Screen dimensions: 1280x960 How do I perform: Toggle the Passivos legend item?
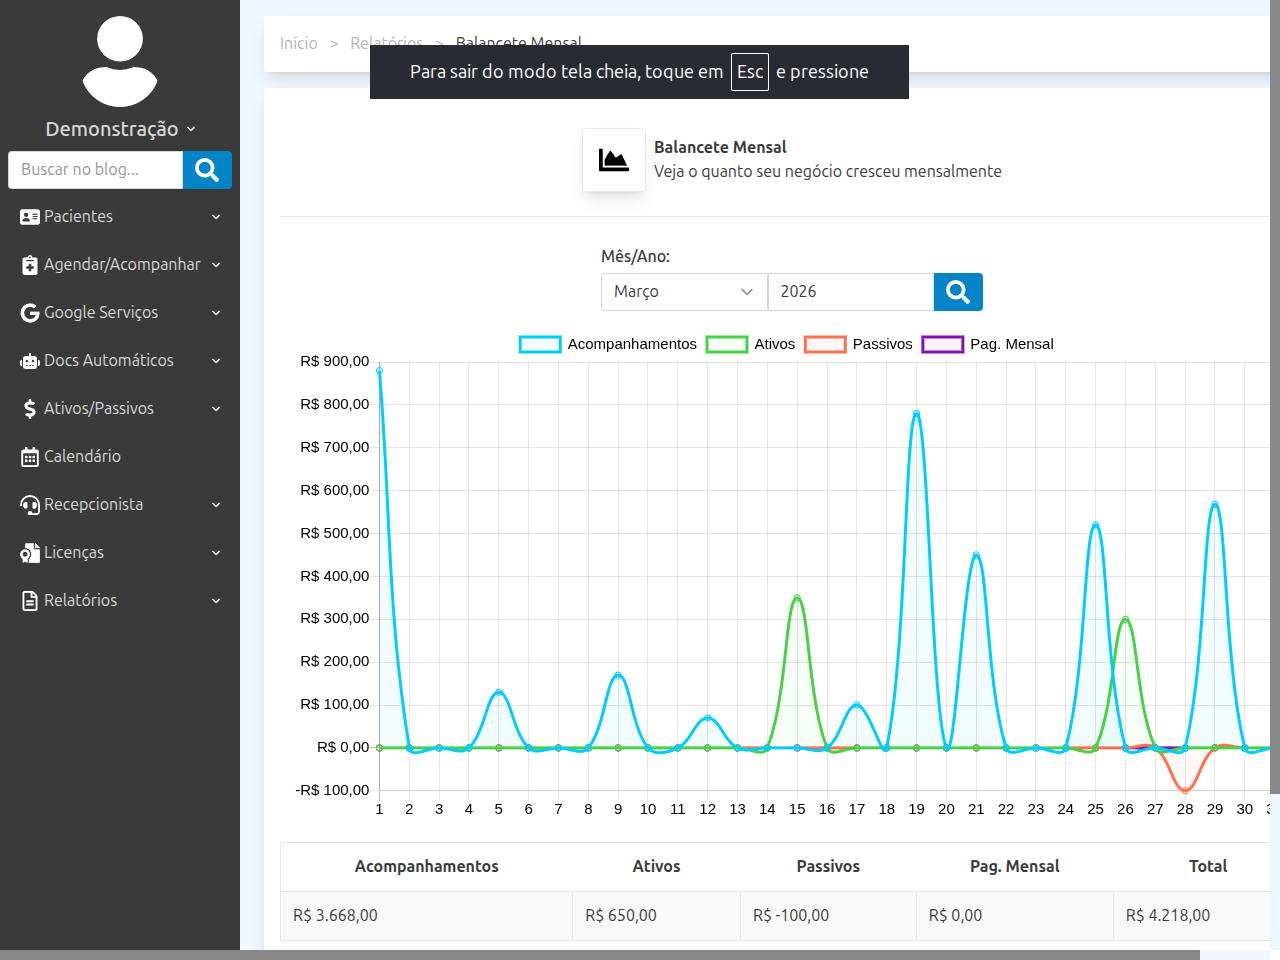[x=825, y=344]
